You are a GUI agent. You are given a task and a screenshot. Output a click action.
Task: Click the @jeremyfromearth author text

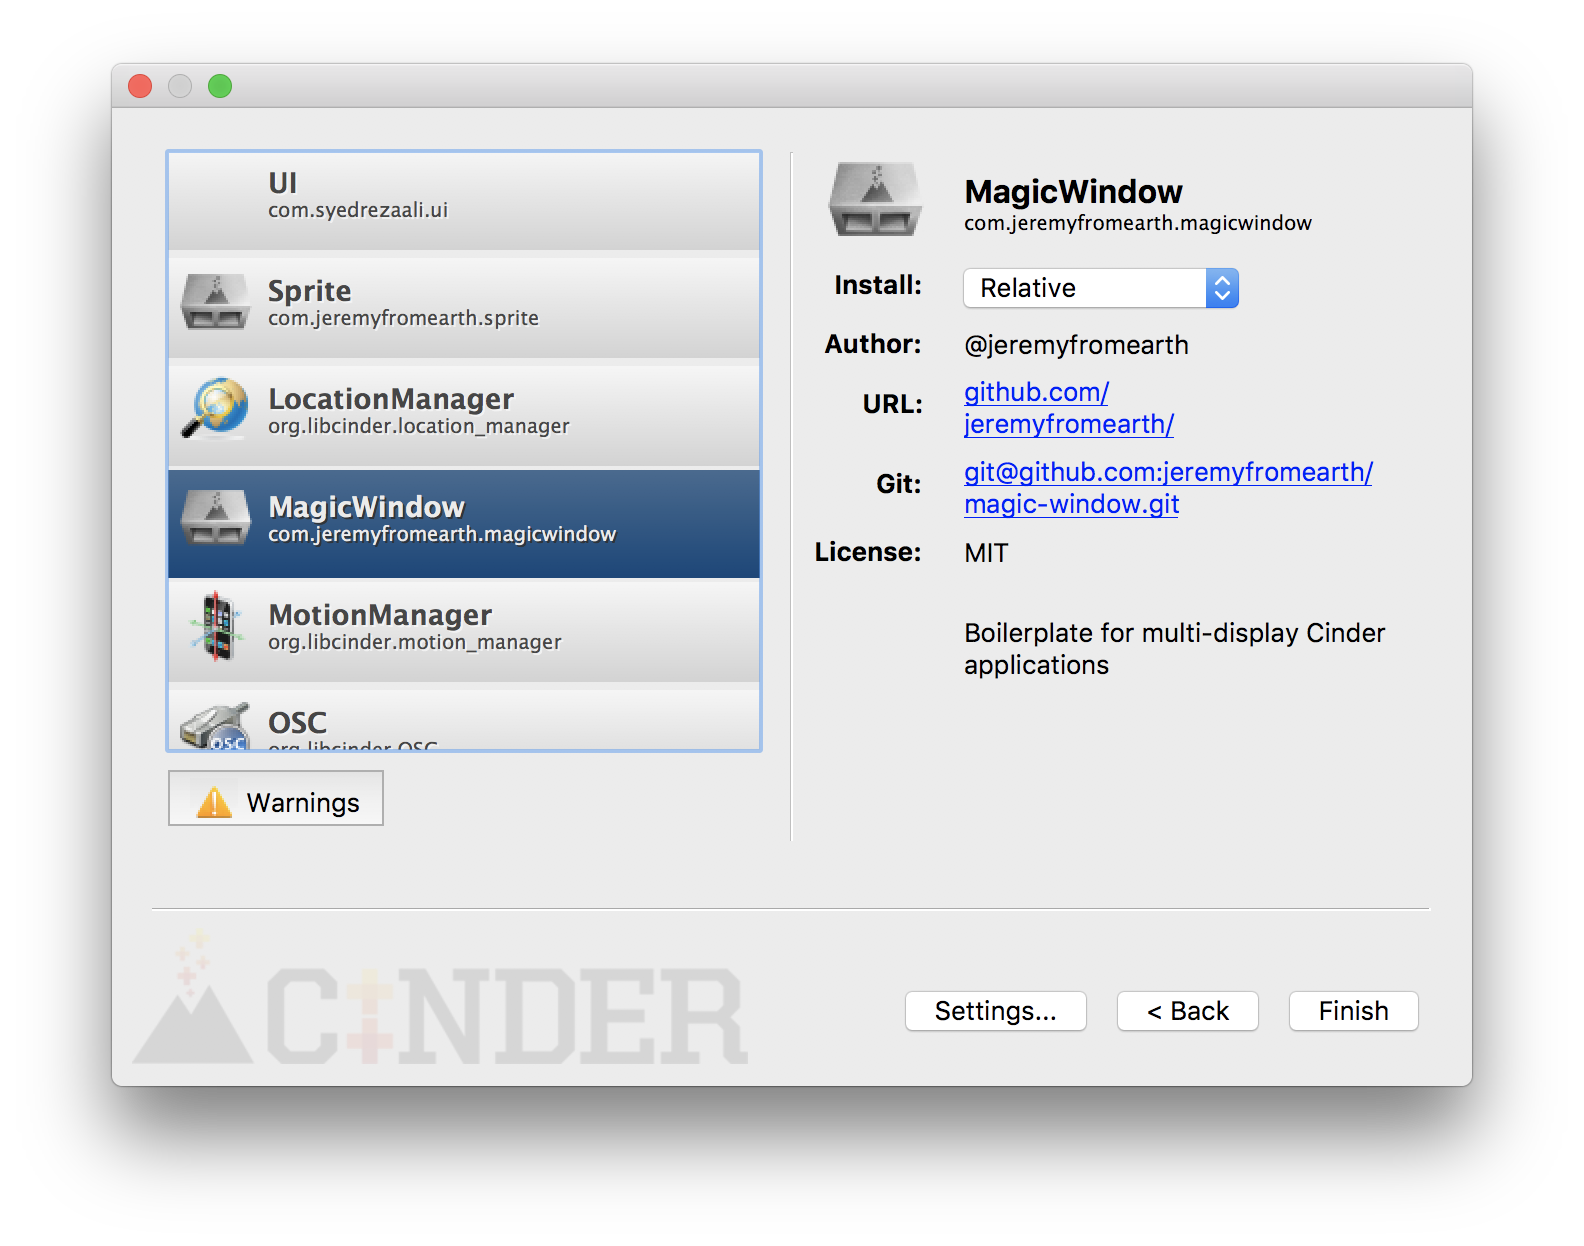point(1076,345)
